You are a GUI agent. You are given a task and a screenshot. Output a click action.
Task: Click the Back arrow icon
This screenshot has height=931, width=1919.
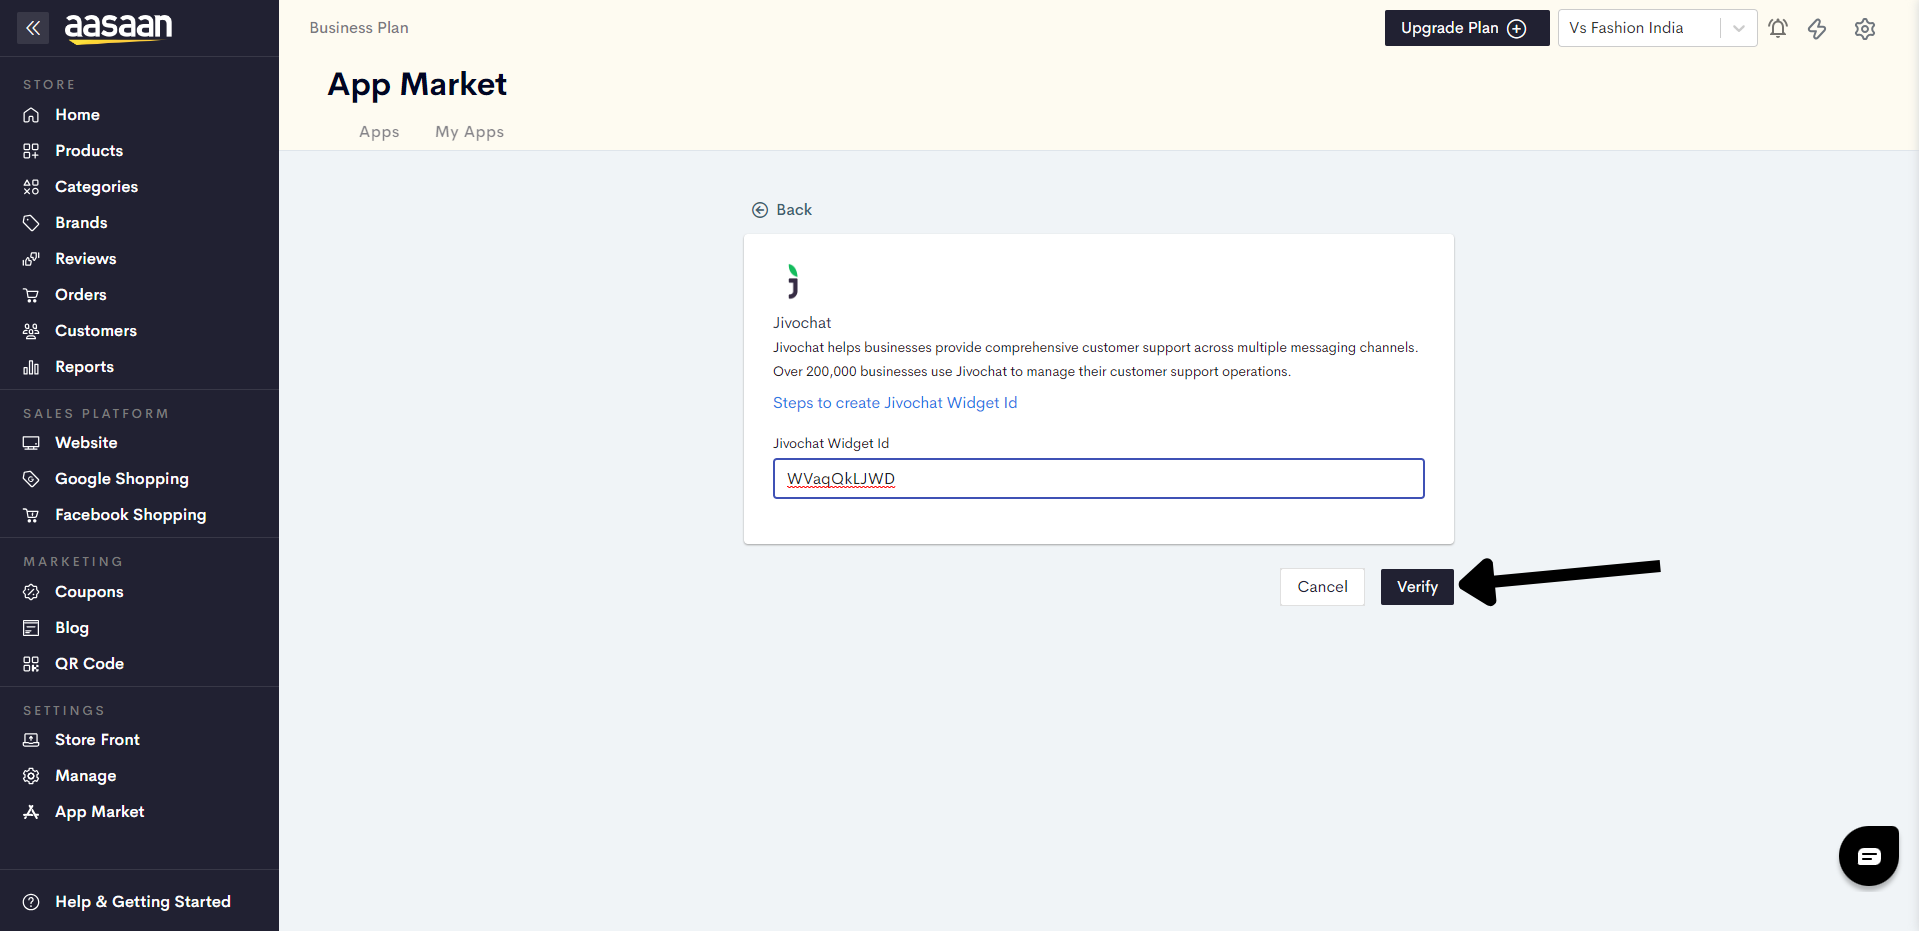point(760,210)
